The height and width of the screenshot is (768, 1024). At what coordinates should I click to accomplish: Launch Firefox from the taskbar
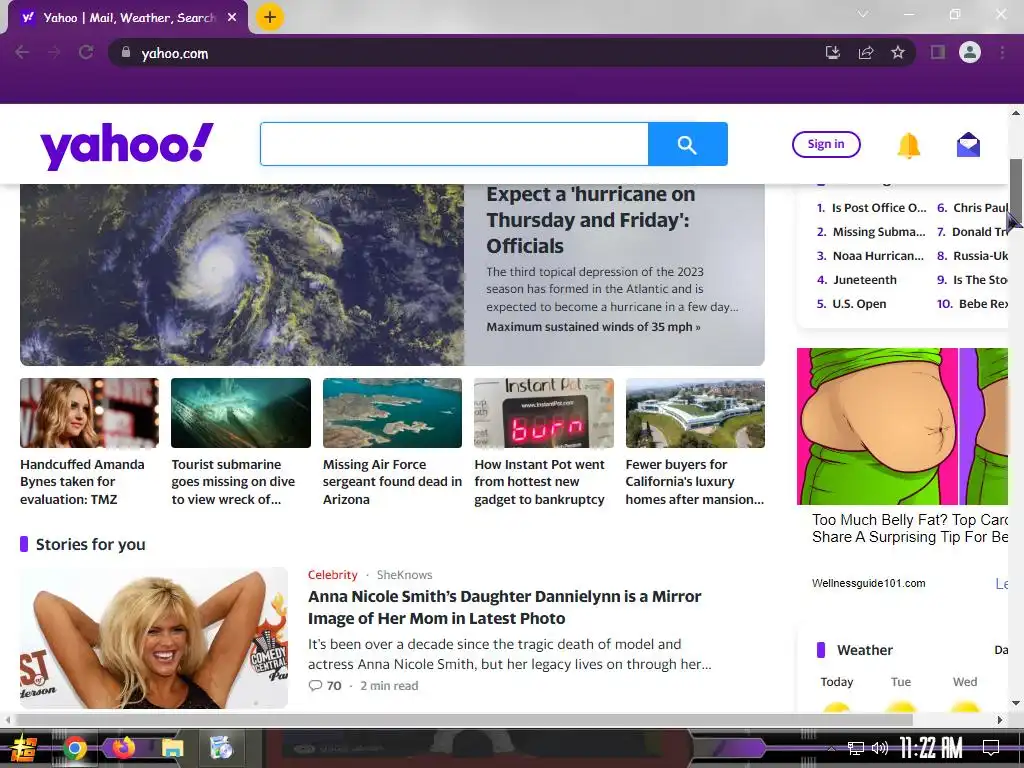(x=123, y=747)
